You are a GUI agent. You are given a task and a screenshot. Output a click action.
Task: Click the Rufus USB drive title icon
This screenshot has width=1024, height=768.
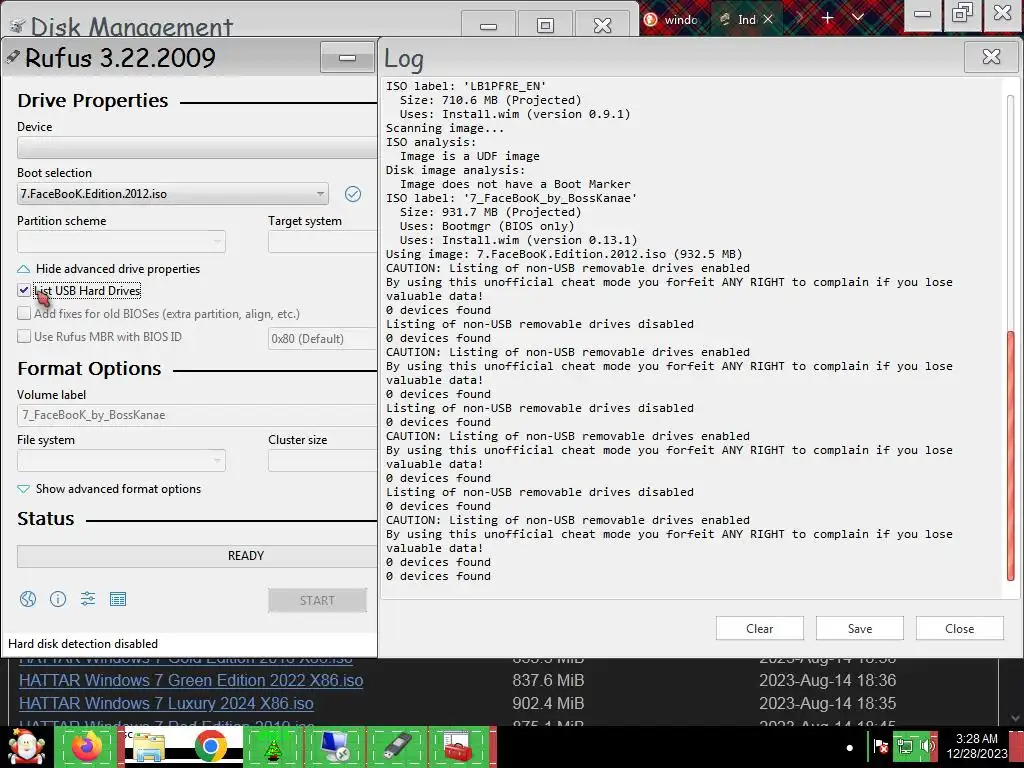tap(12, 57)
